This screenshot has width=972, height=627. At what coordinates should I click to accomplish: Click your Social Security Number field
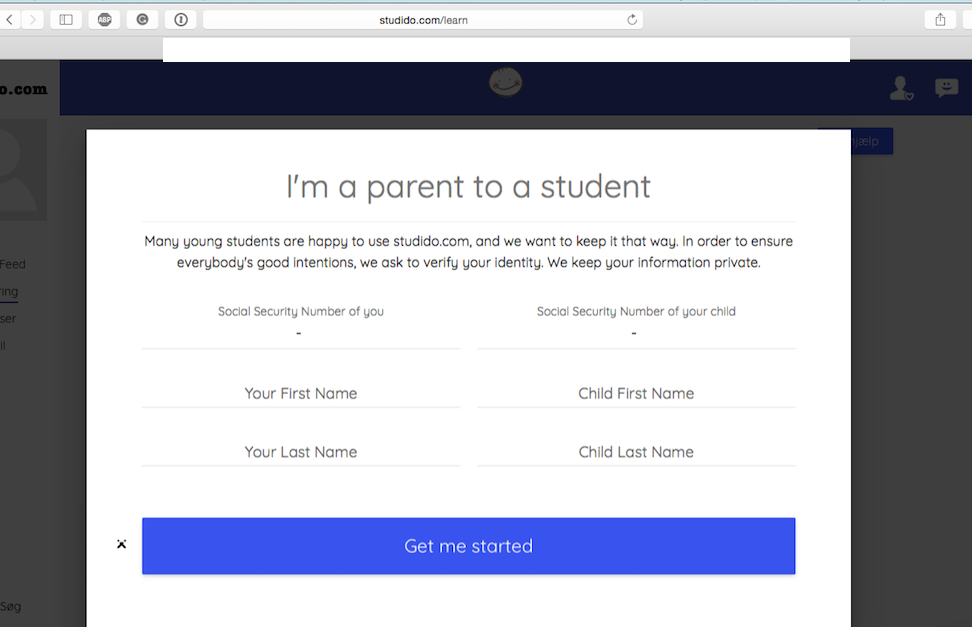pos(301,334)
